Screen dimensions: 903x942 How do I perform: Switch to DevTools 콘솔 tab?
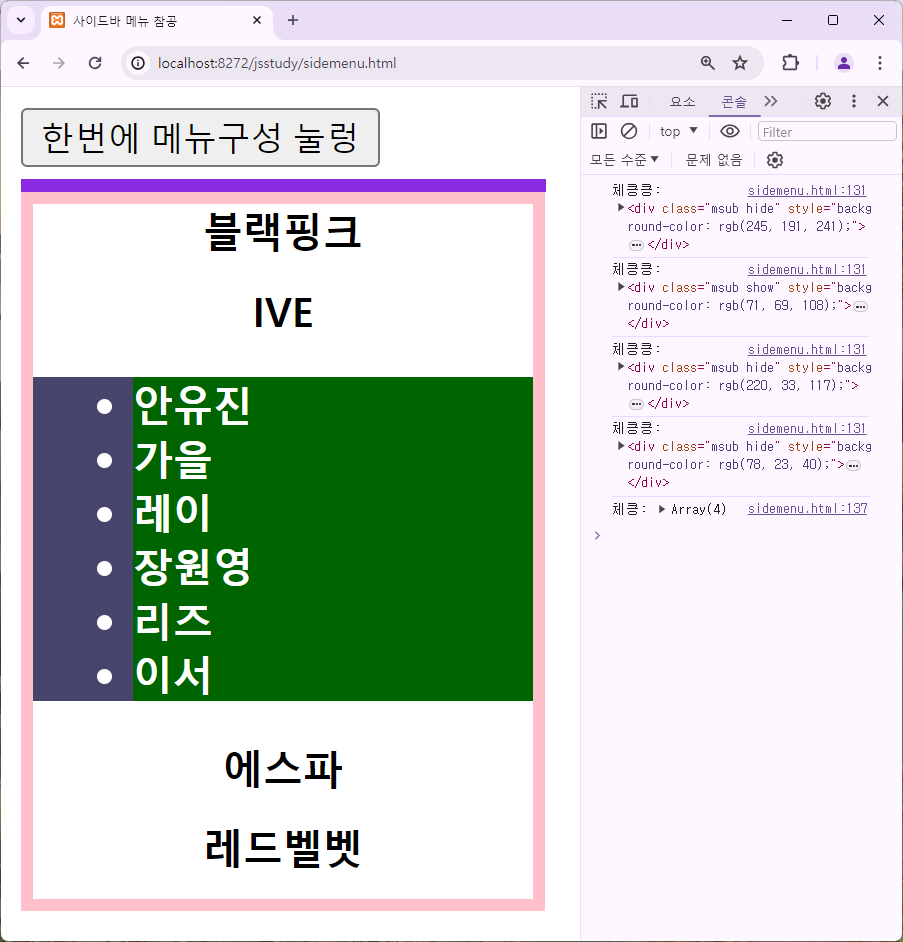(734, 102)
